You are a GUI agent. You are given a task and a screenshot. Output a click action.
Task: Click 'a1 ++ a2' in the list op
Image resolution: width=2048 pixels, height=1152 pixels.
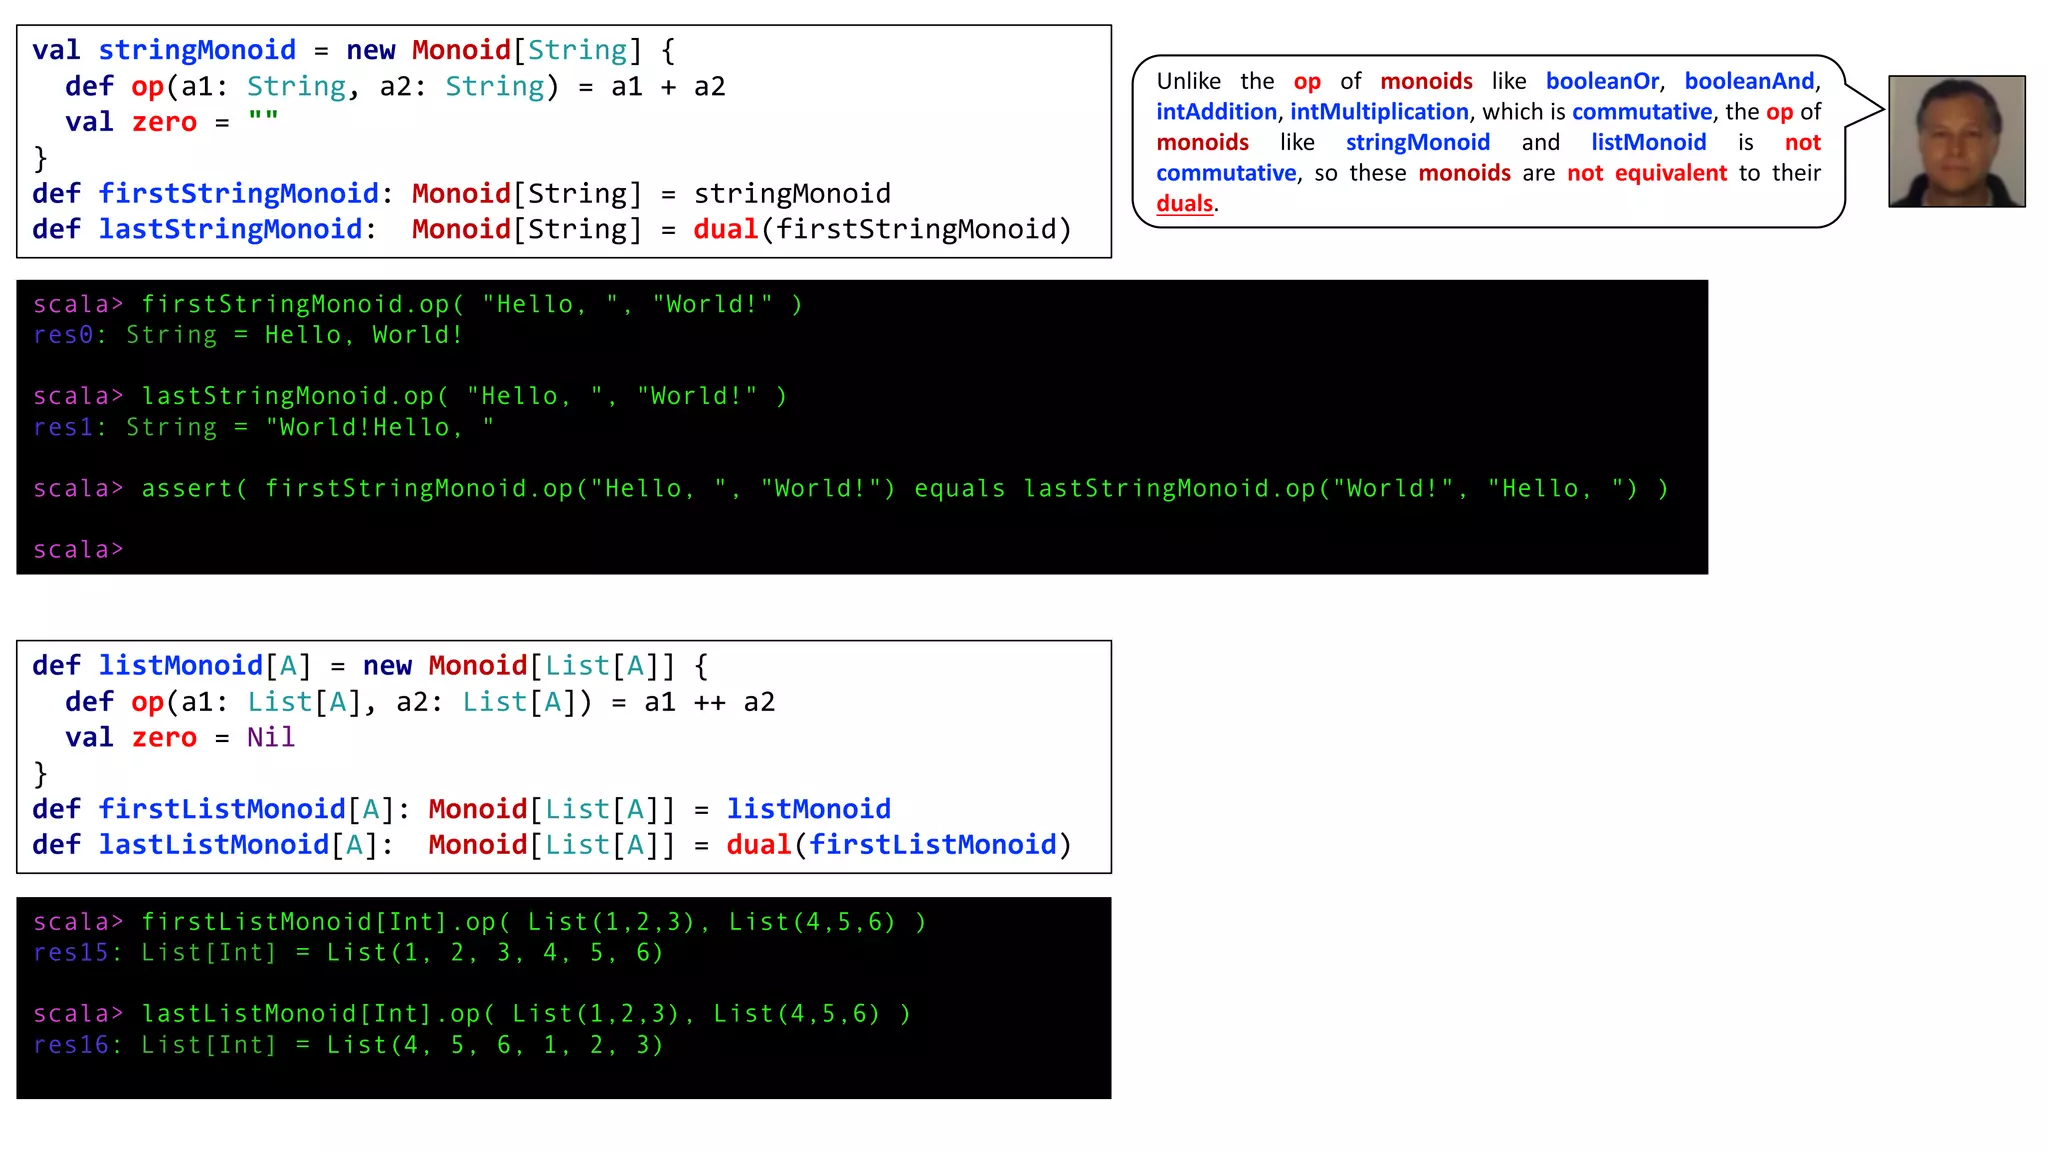coord(710,702)
